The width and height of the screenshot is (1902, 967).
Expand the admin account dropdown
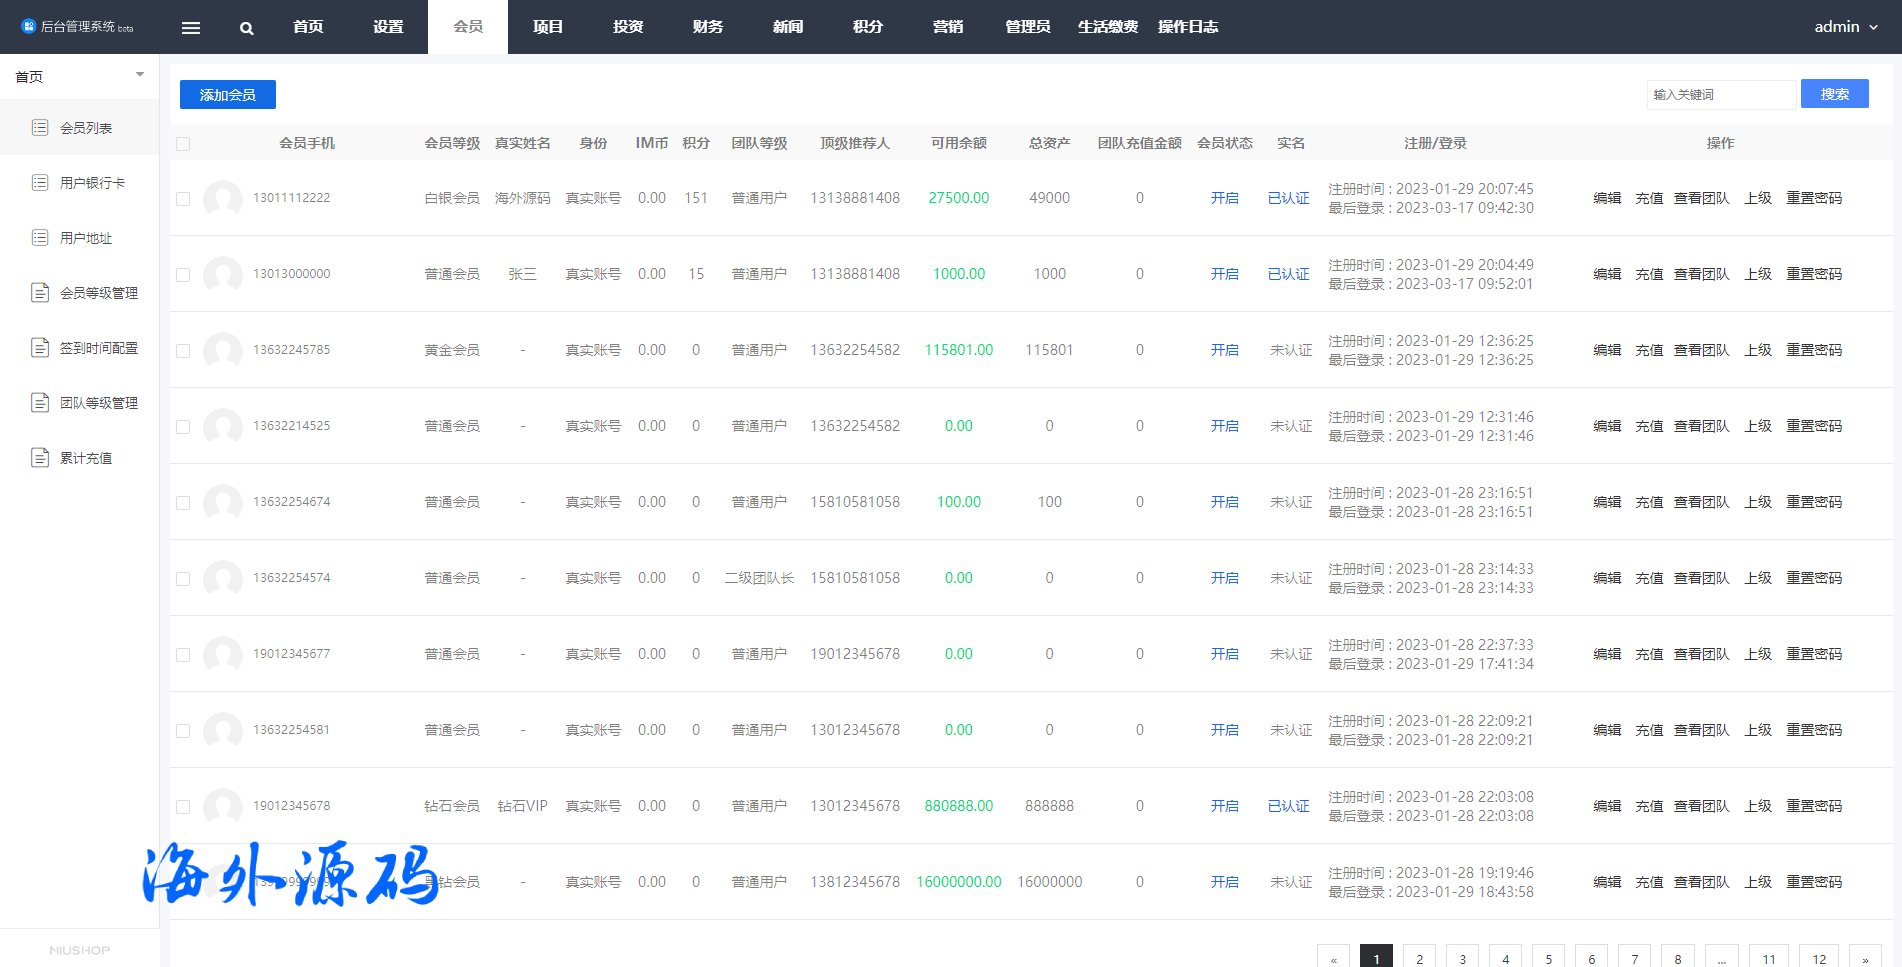click(x=1846, y=27)
